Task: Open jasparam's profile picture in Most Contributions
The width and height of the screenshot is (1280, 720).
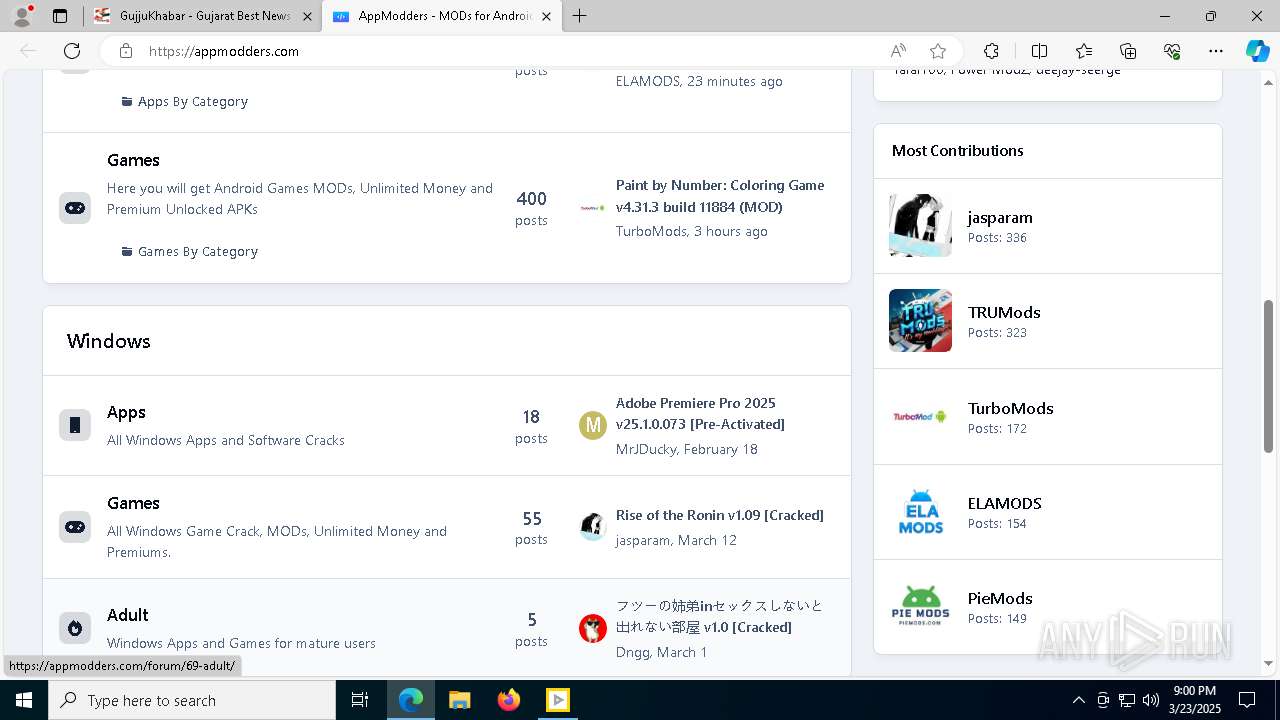Action: [920, 225]
